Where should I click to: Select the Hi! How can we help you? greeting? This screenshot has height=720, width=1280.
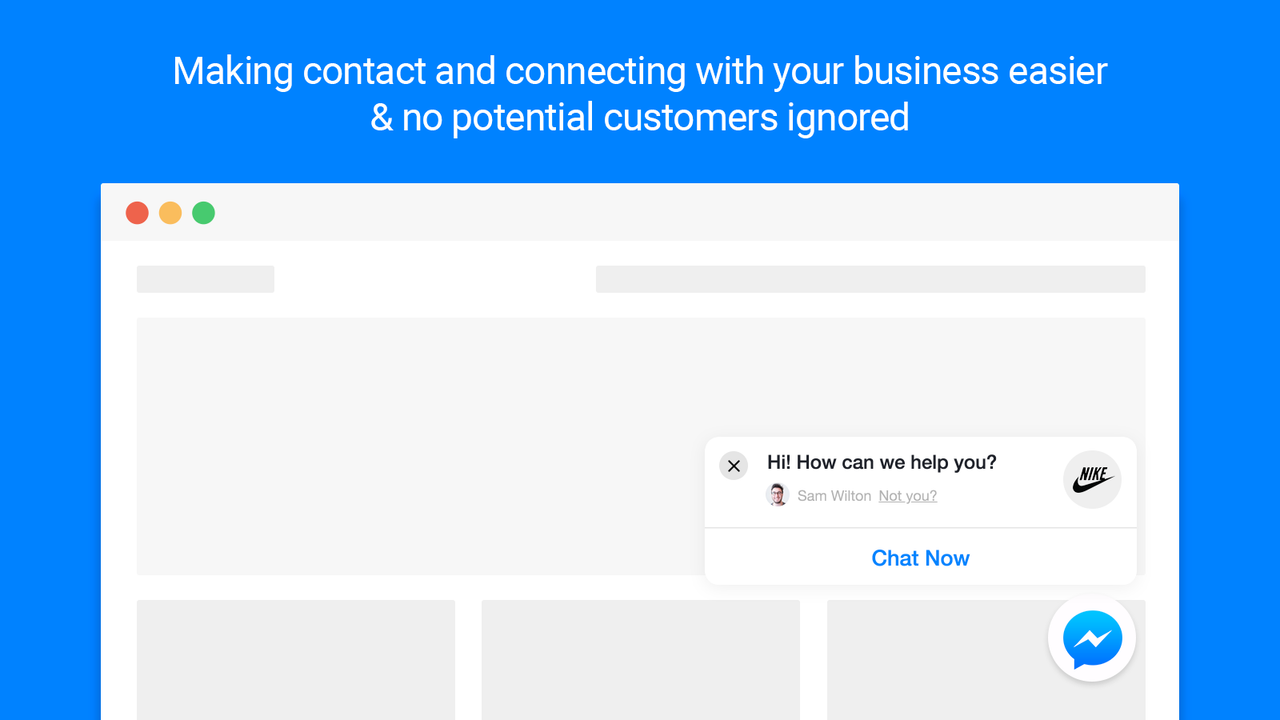881,462
